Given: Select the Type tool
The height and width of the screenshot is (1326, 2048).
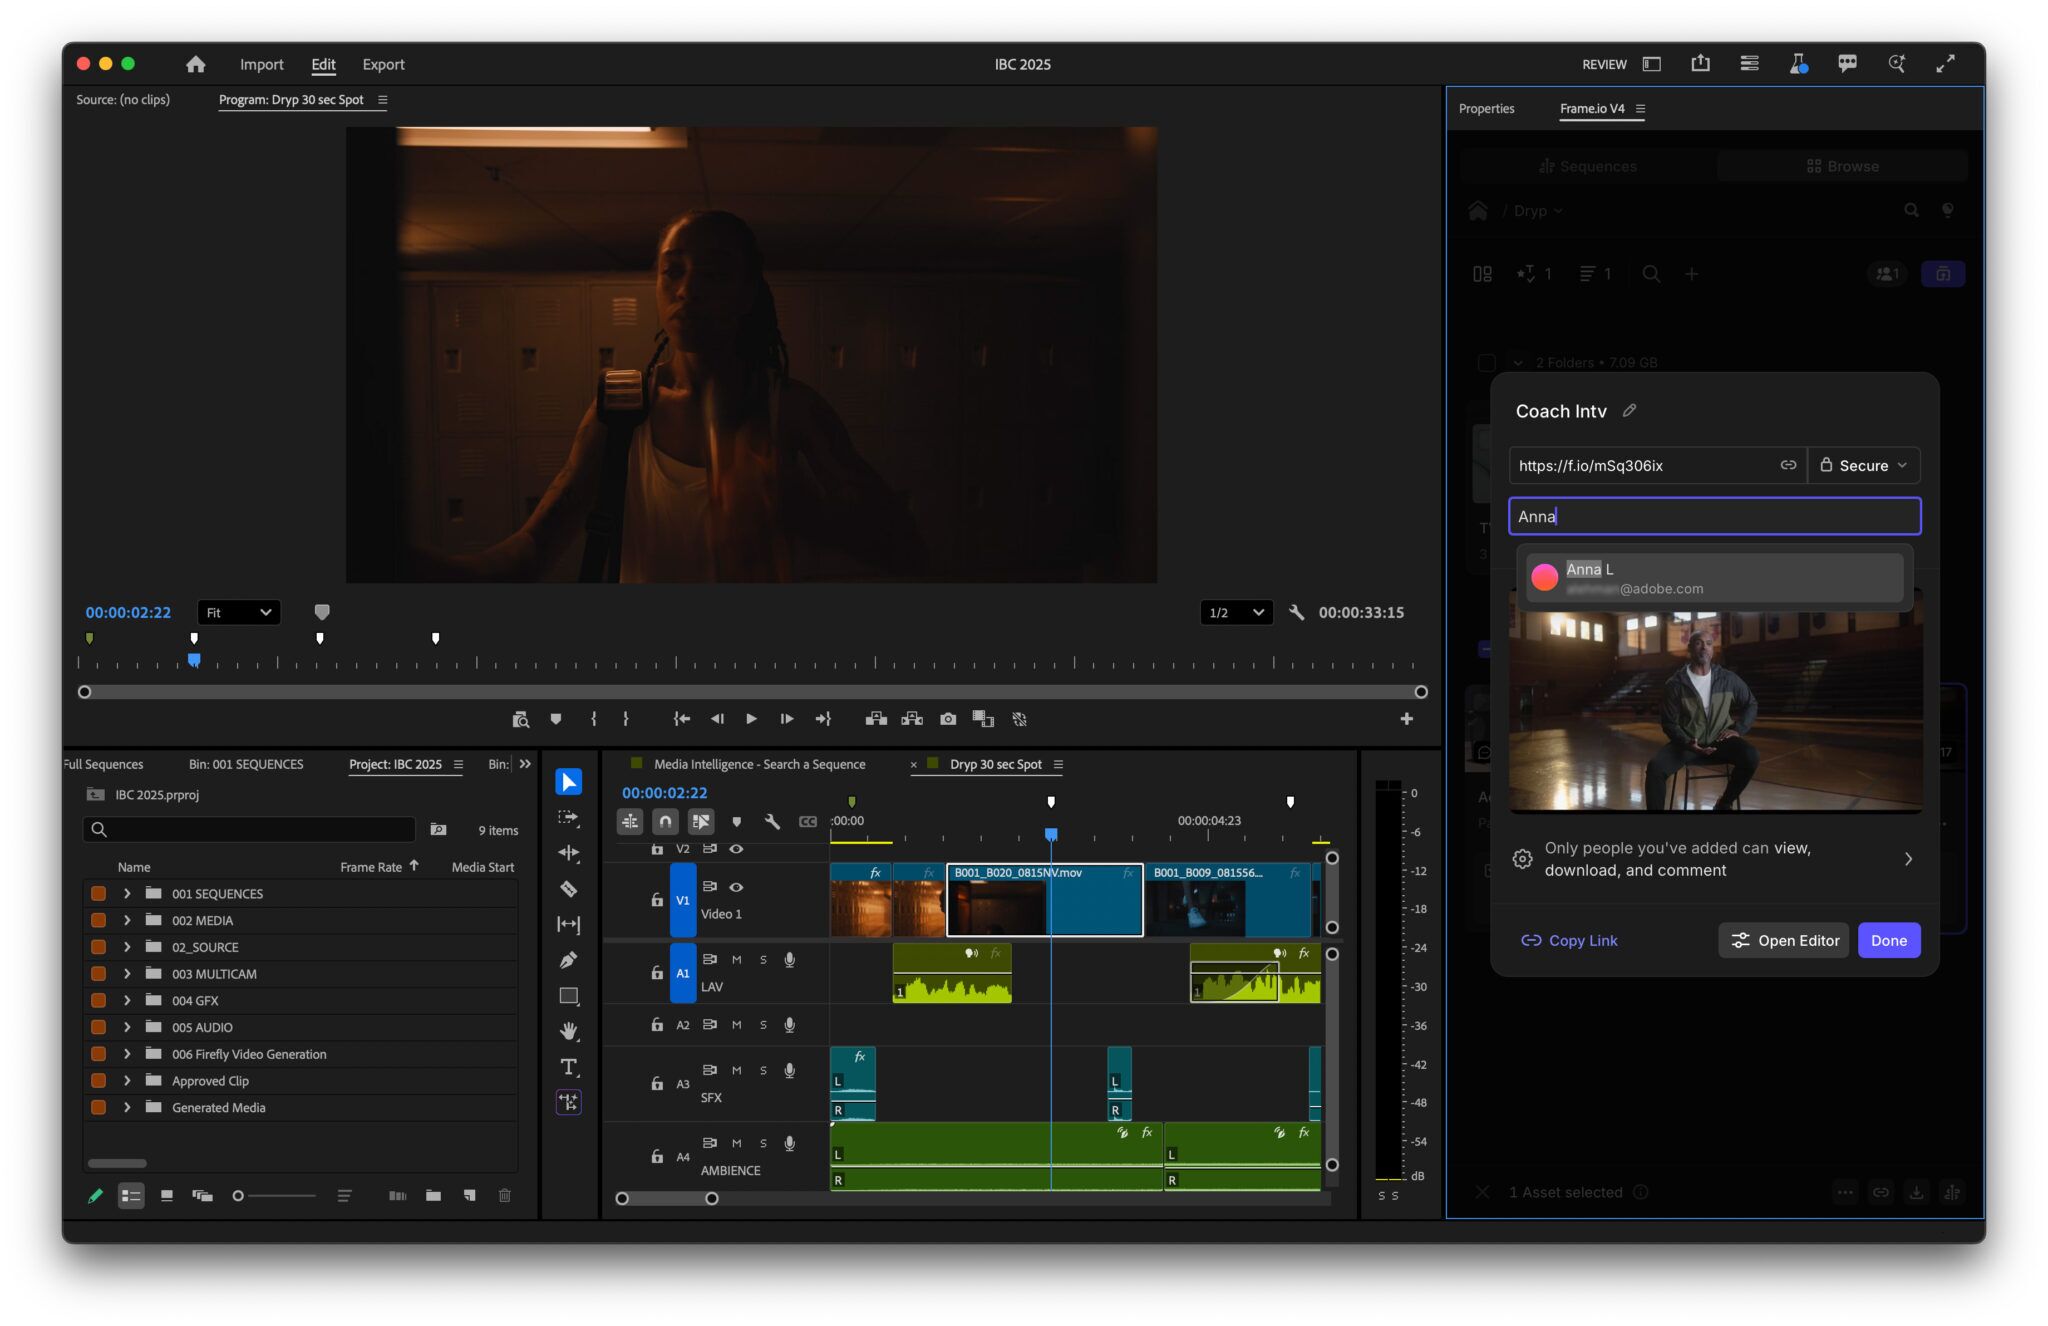Looking at the screenshot, I should (568, 1067).
